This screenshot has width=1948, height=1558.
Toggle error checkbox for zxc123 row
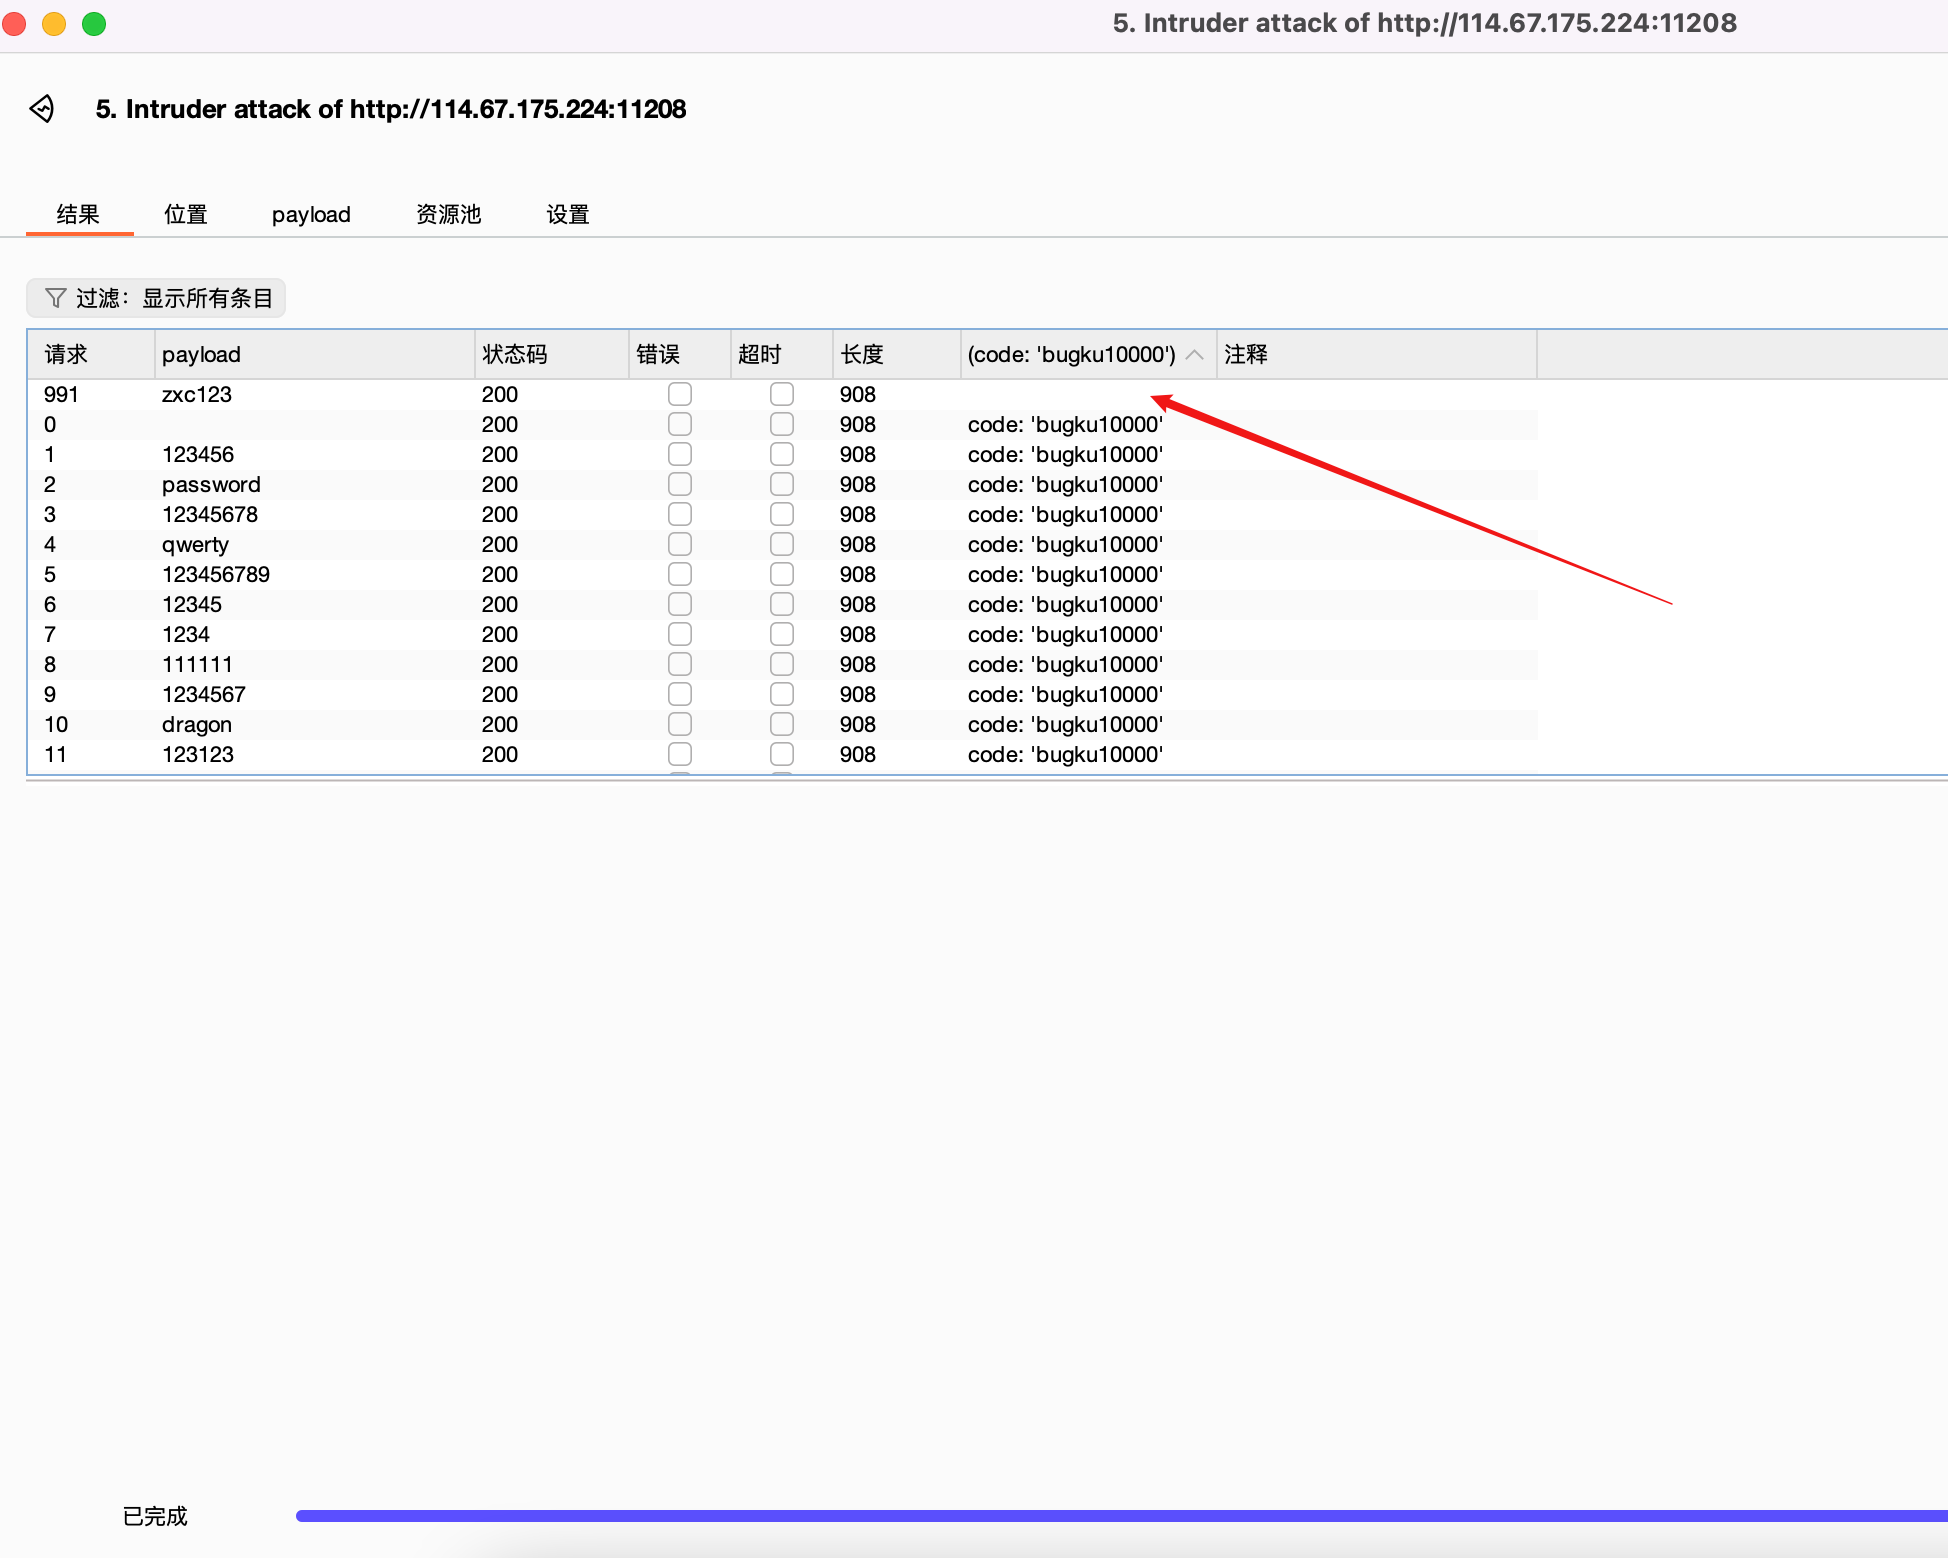pyautogui.click(x=680, y=394)
